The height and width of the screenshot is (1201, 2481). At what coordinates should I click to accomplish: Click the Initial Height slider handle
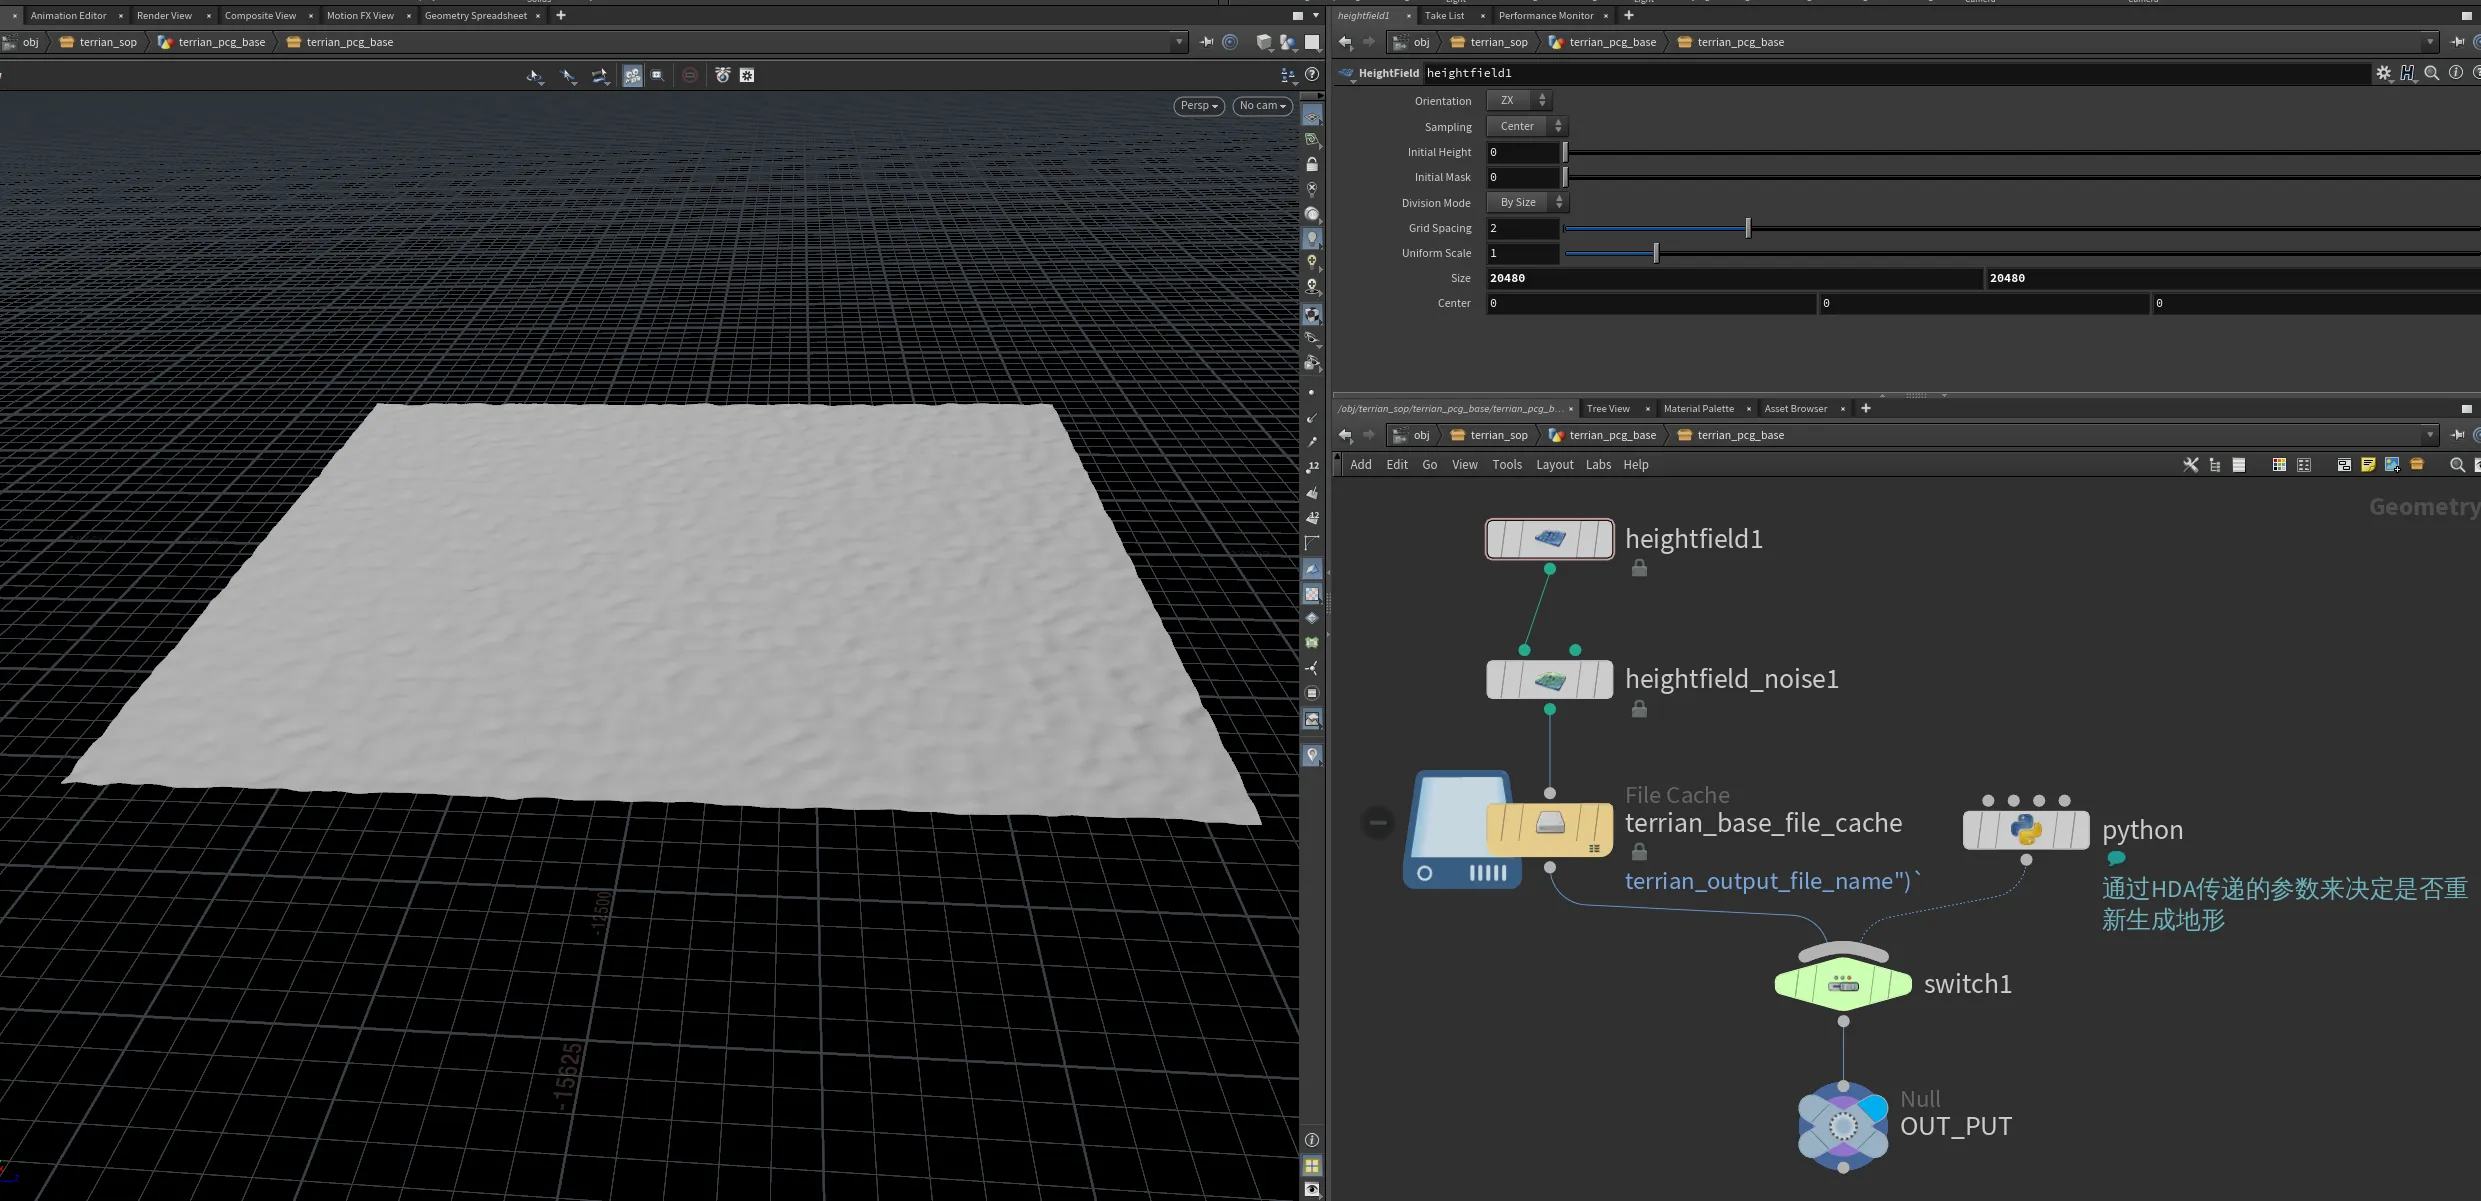pos(1565,152)
